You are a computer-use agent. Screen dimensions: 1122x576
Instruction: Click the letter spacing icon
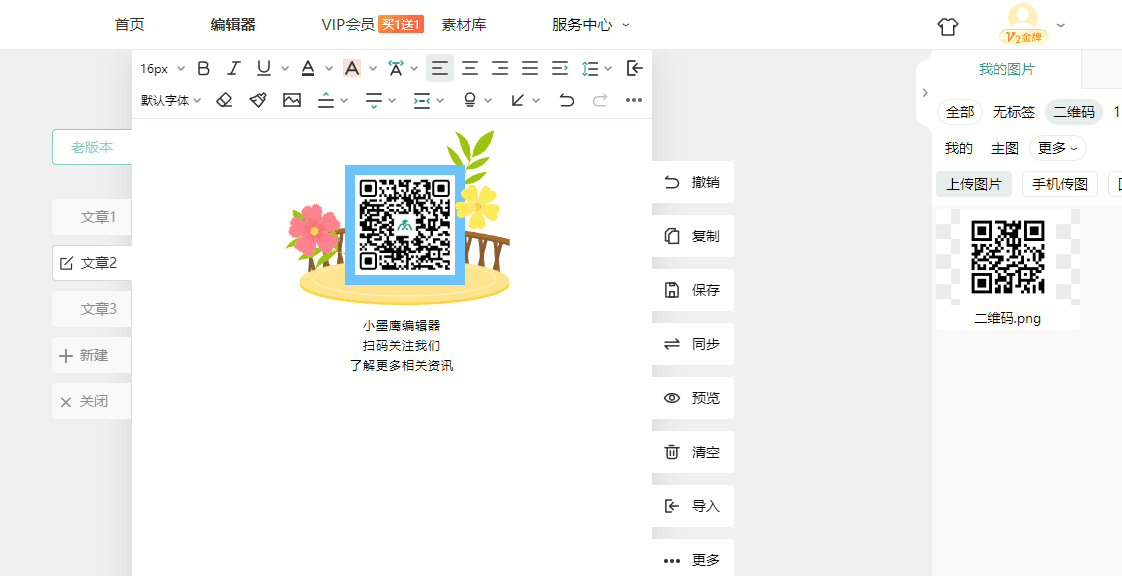pyautogui.click(x=395, y=69)
